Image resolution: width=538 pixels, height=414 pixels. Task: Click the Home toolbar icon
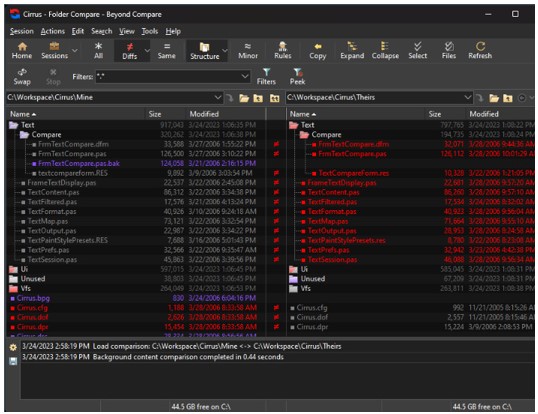click(x=22, y=51)
